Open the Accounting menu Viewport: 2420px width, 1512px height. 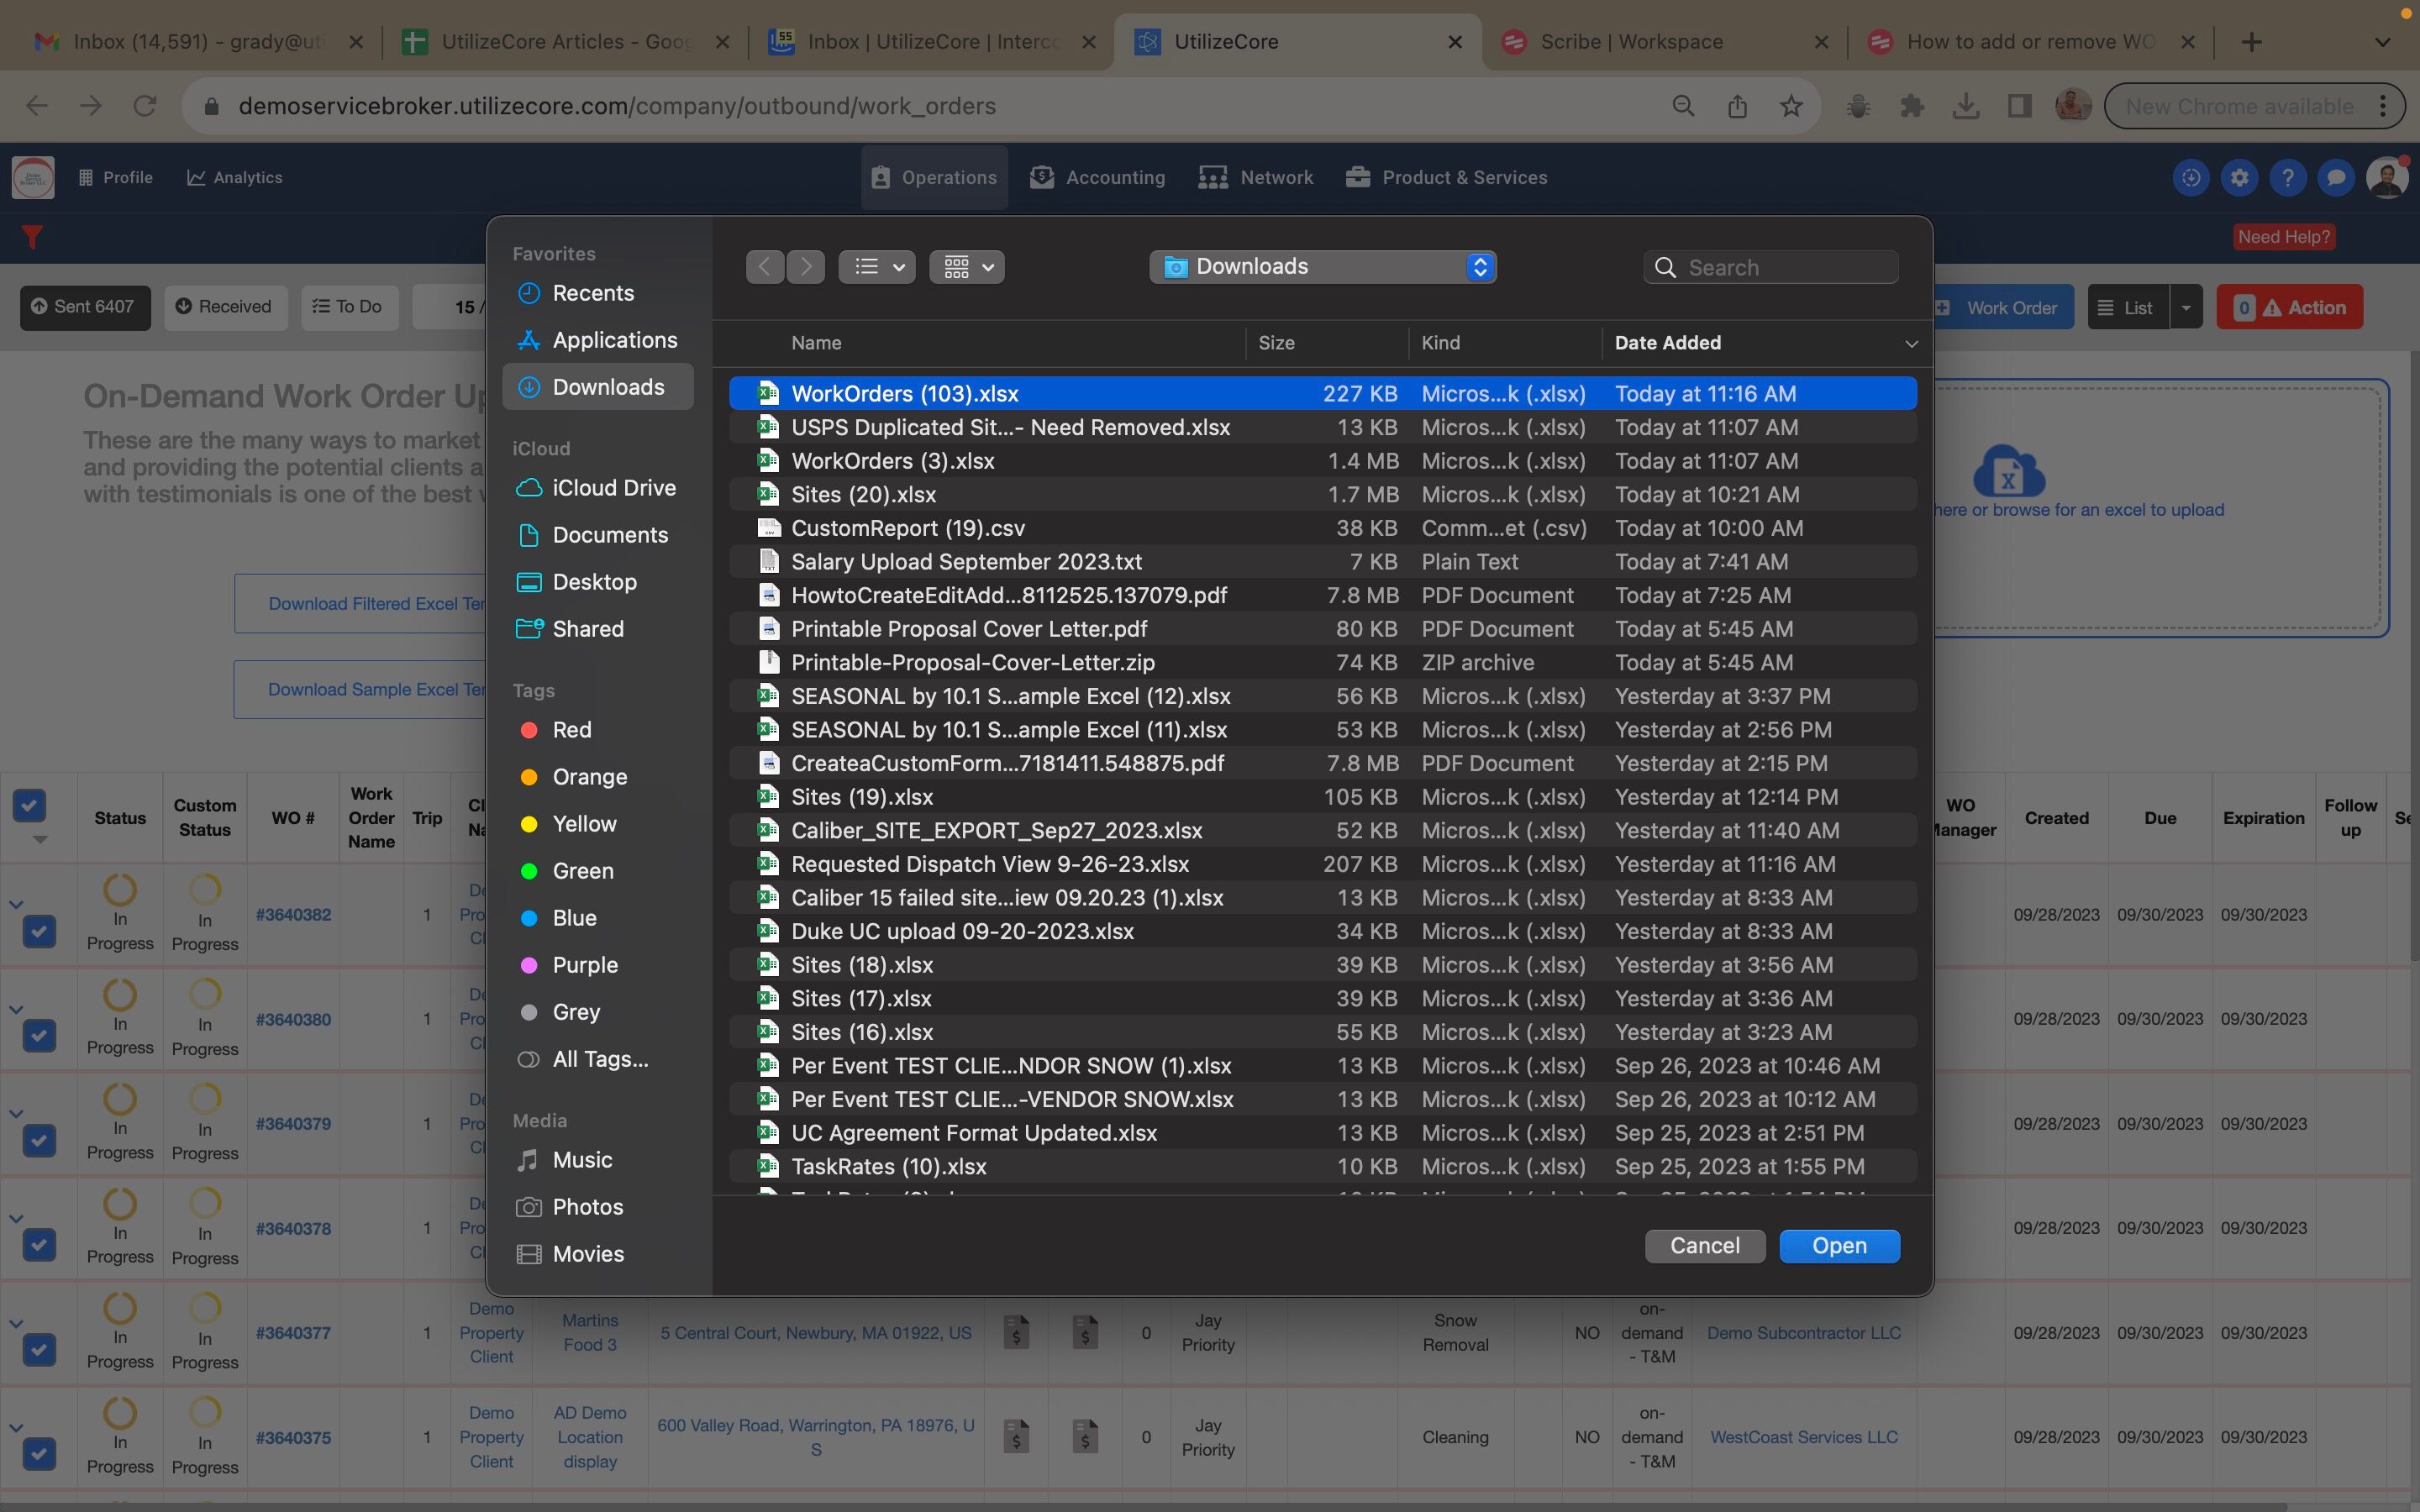click(1098, 178)
